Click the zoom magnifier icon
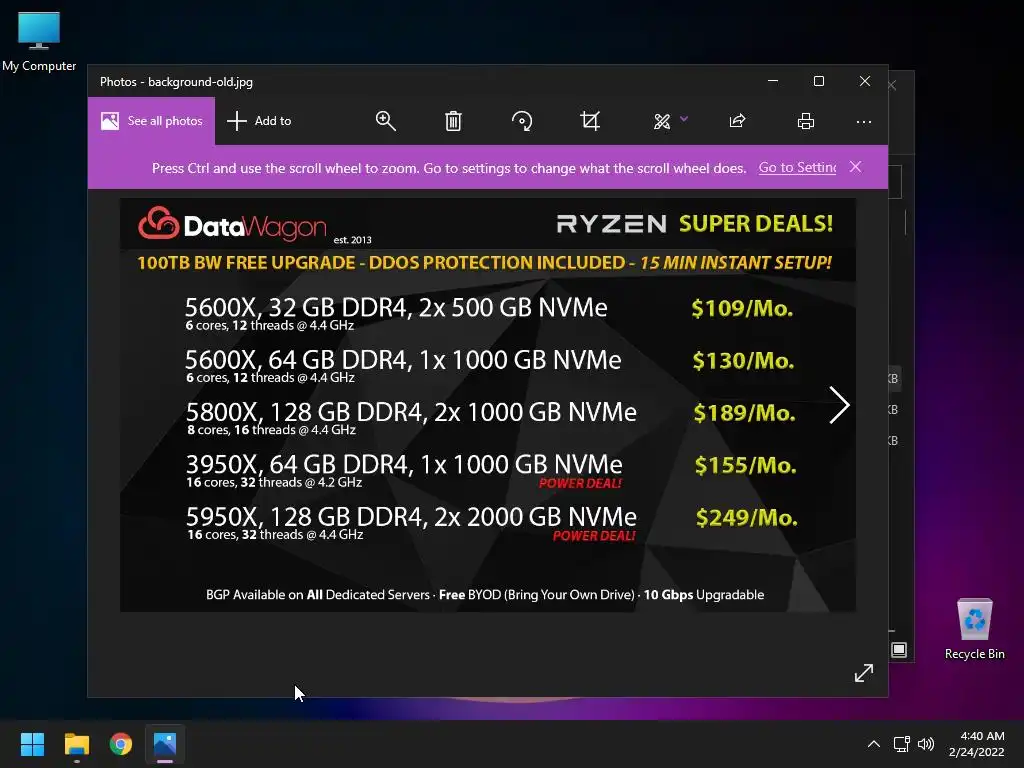This screenshot has height=768, width=1024. pos(385,121)
